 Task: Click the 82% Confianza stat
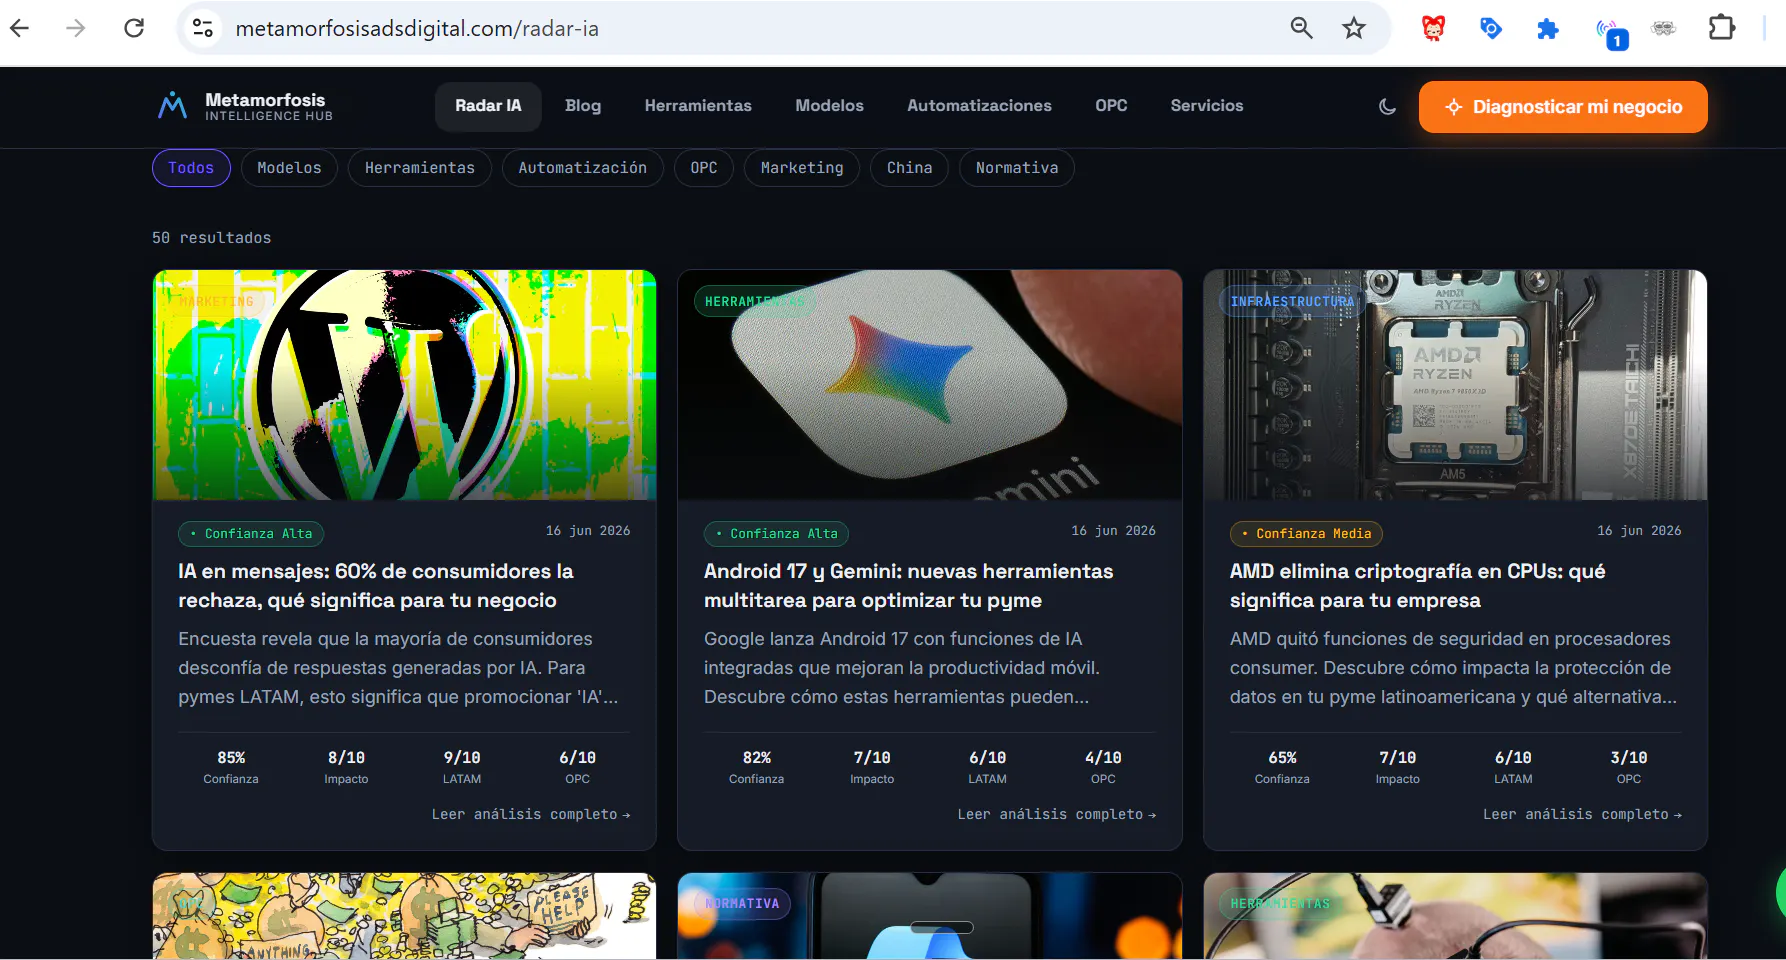pos(757,767)
